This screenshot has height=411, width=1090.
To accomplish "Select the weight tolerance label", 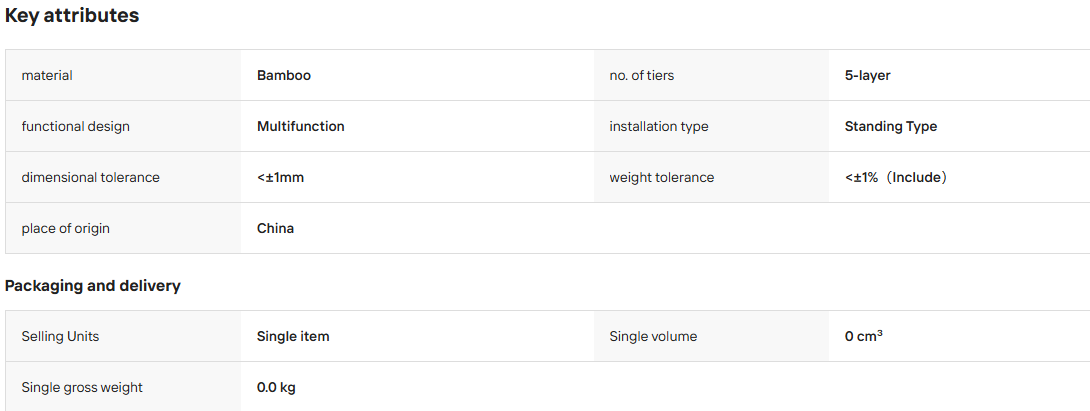I will click(x=662, y=177).
